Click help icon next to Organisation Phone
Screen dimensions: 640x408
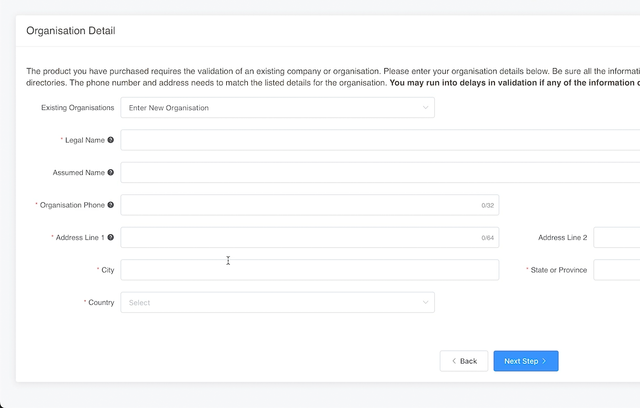pos(111,205)
